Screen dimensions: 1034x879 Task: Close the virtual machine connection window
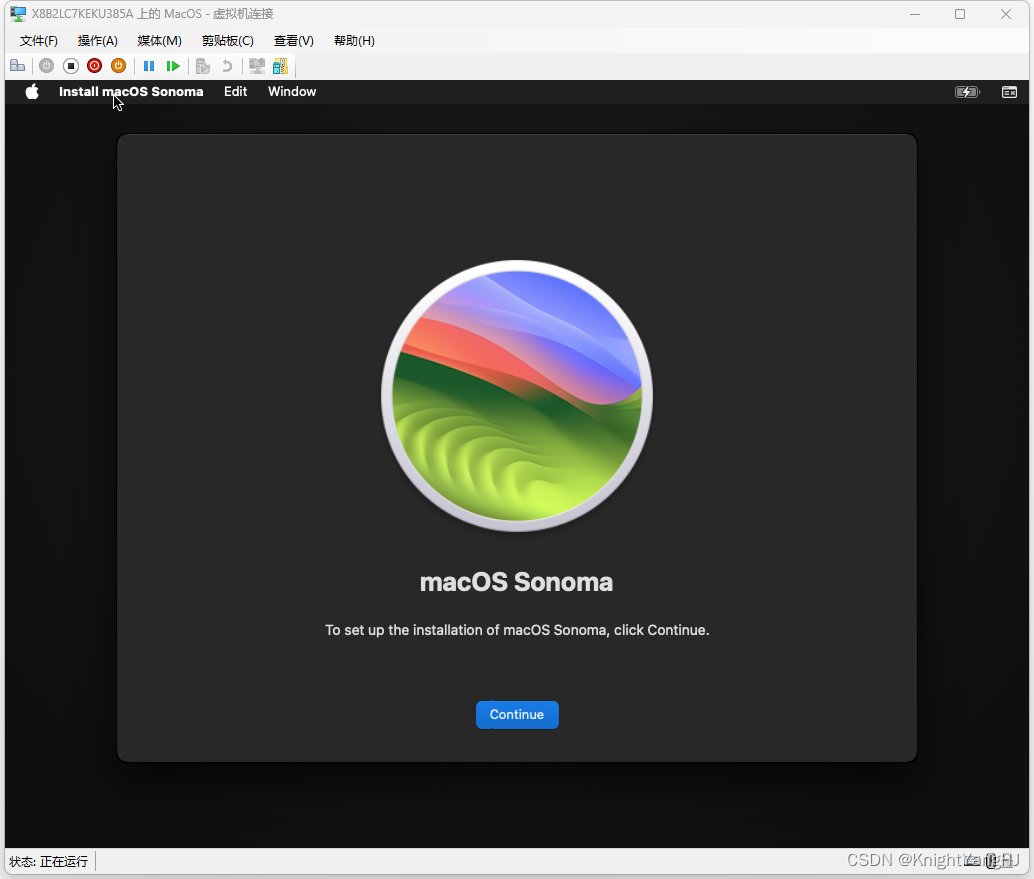[1006, 14]
